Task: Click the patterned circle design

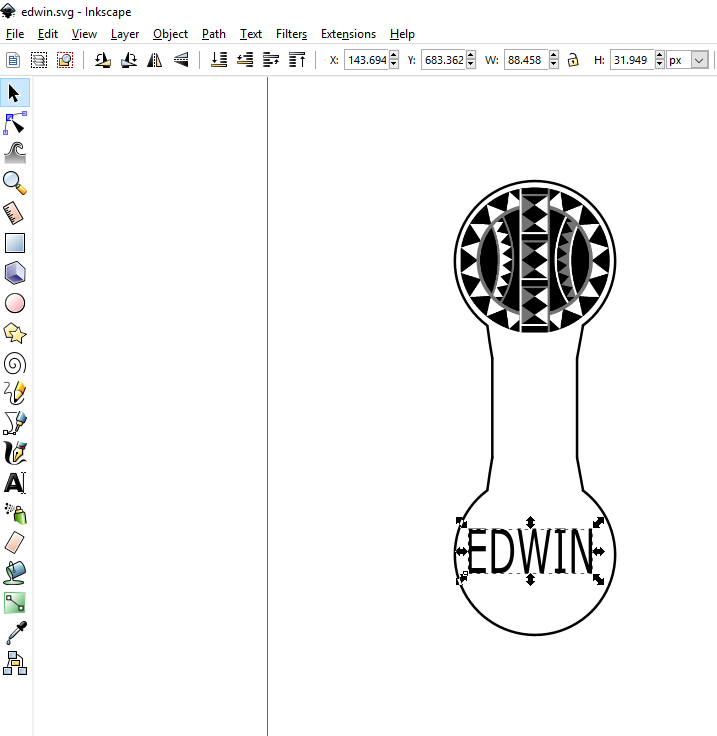Action: point(535,260)
